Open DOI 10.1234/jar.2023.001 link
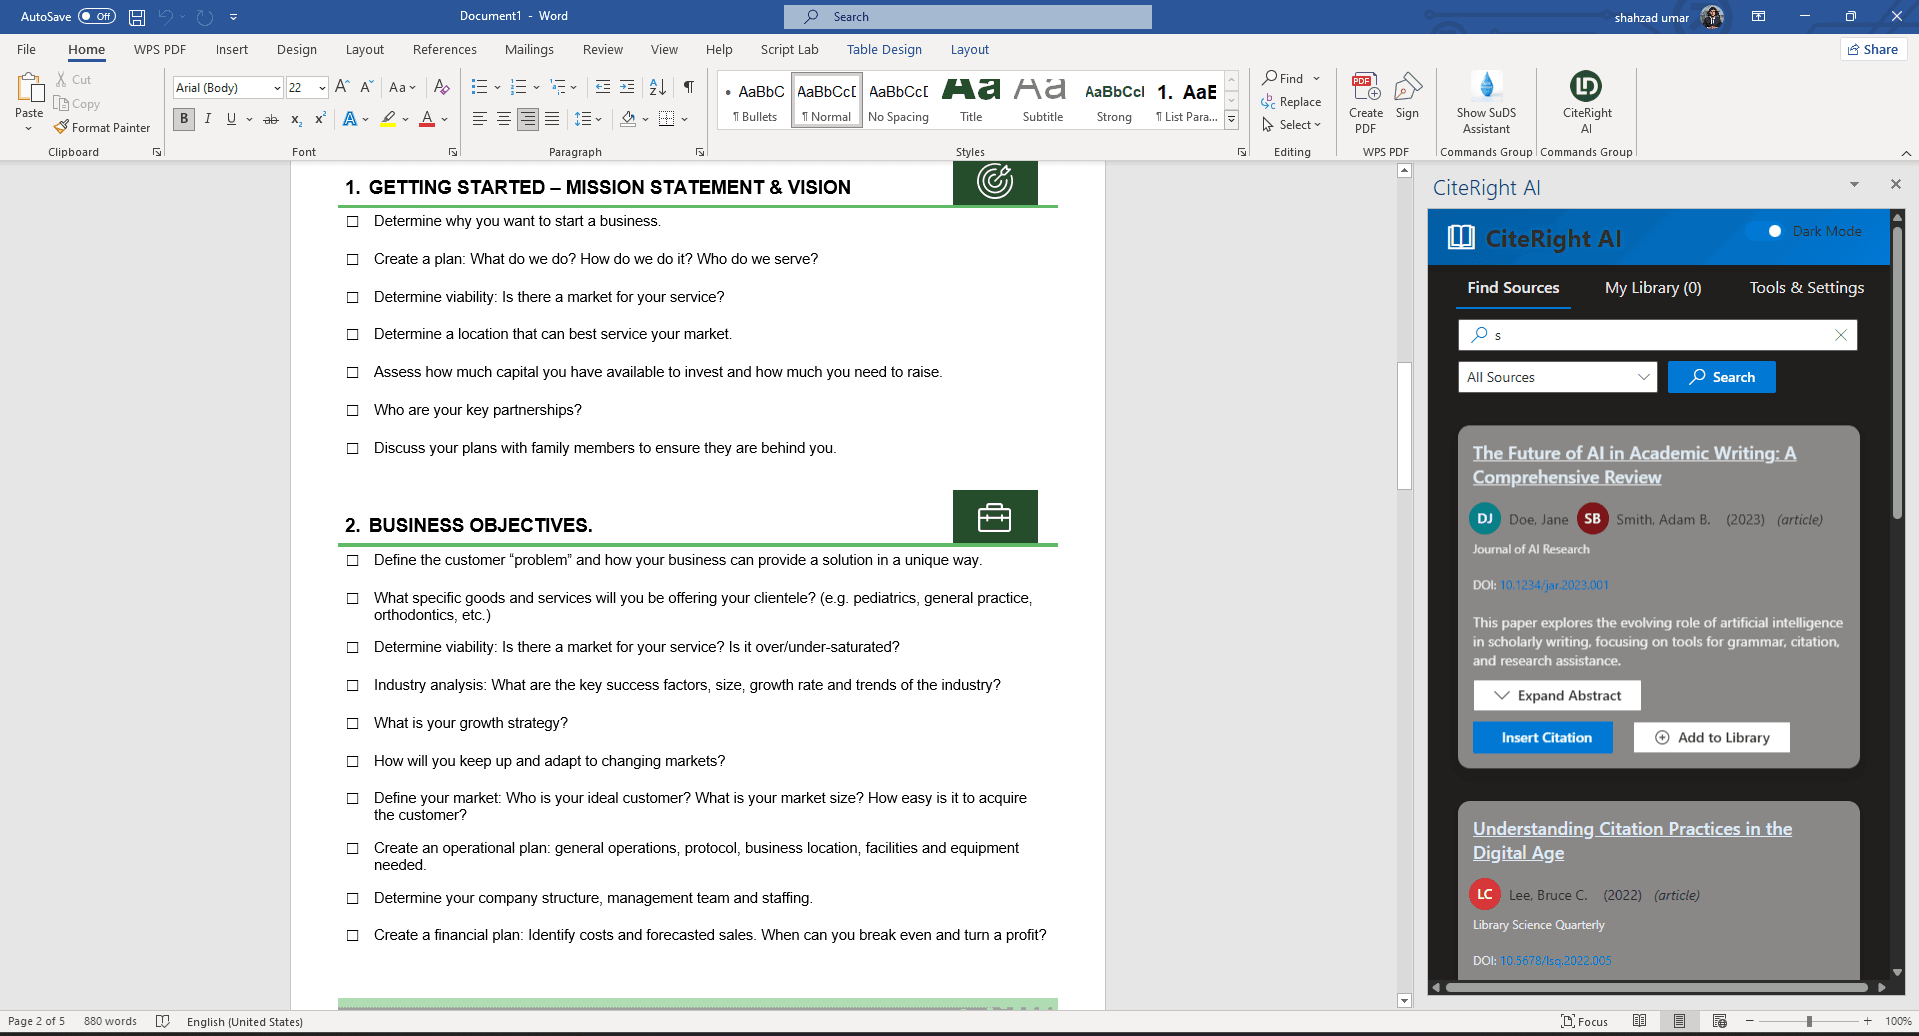1919x1036 pixels. (x=1554, y=585)
